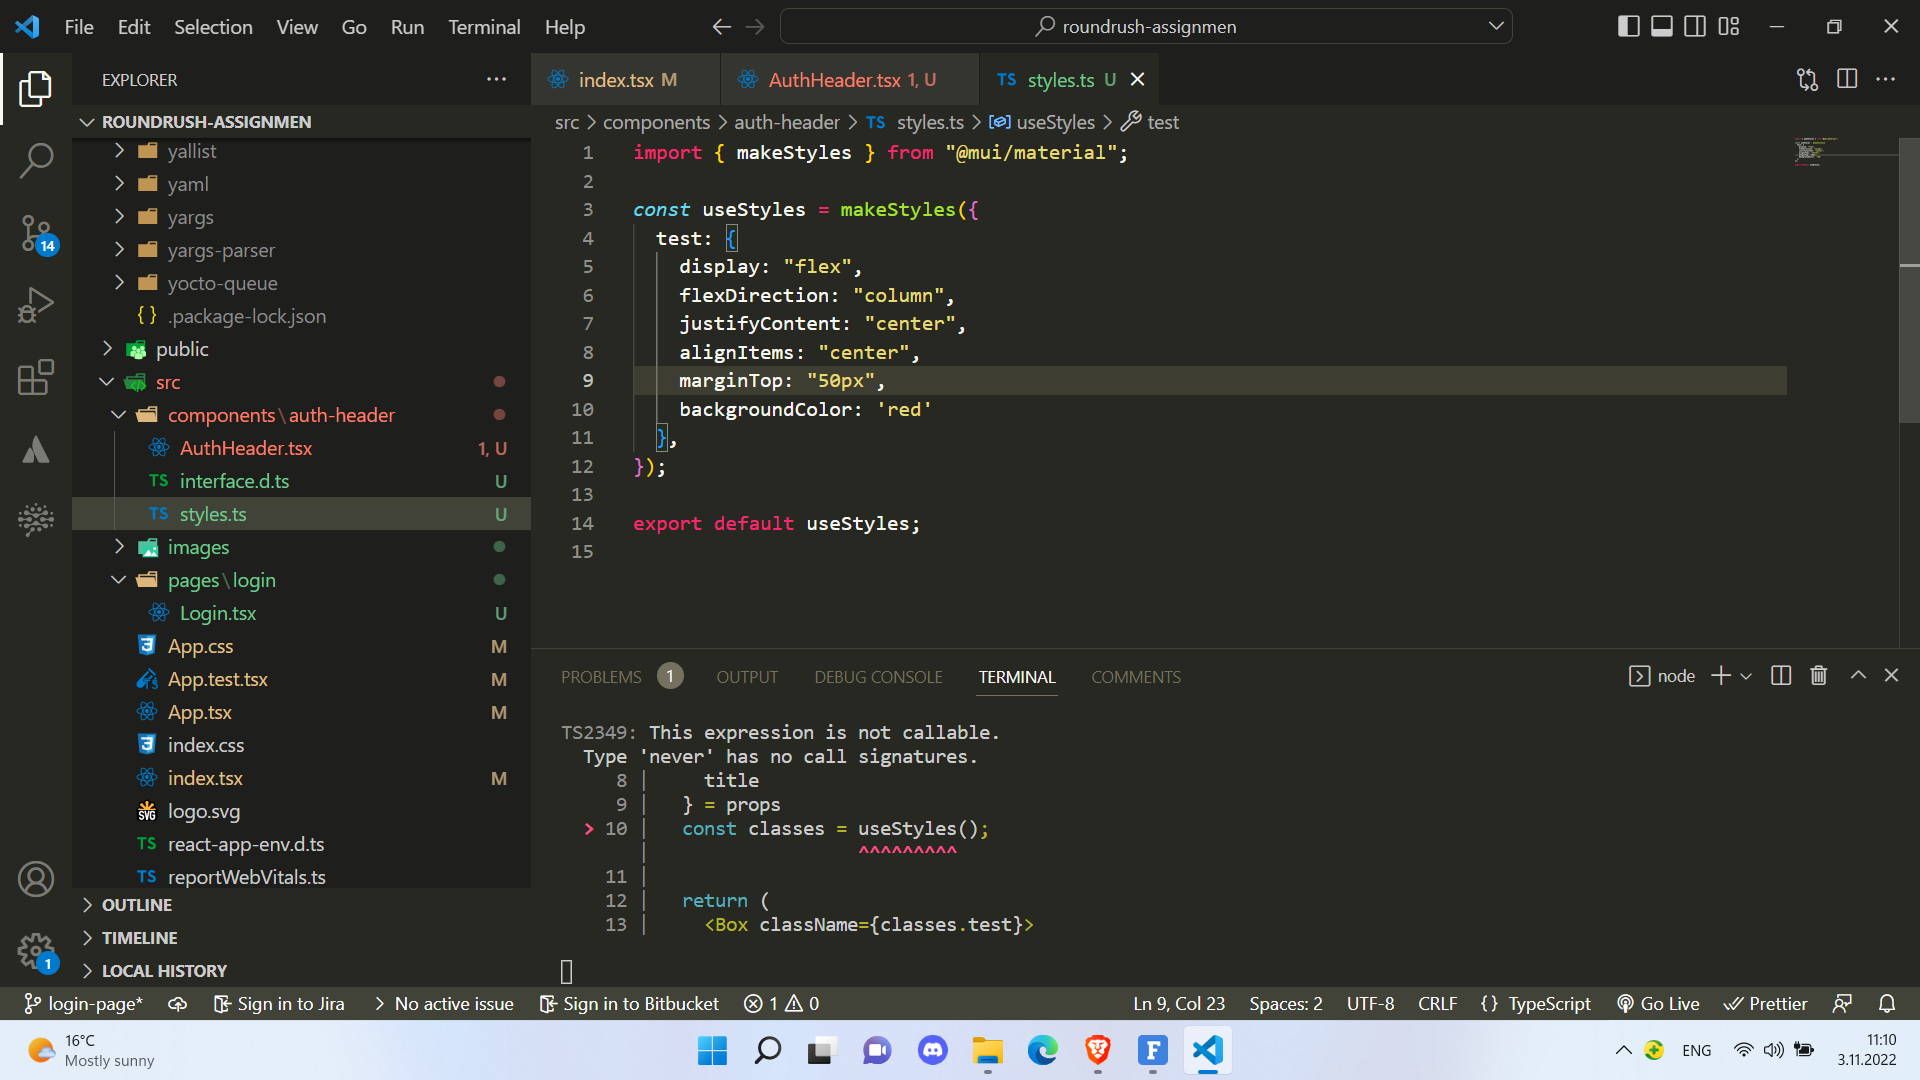Click the 'red' backgroundColor value
This screenshot has width=1920, height=1080.
point(904,409)
